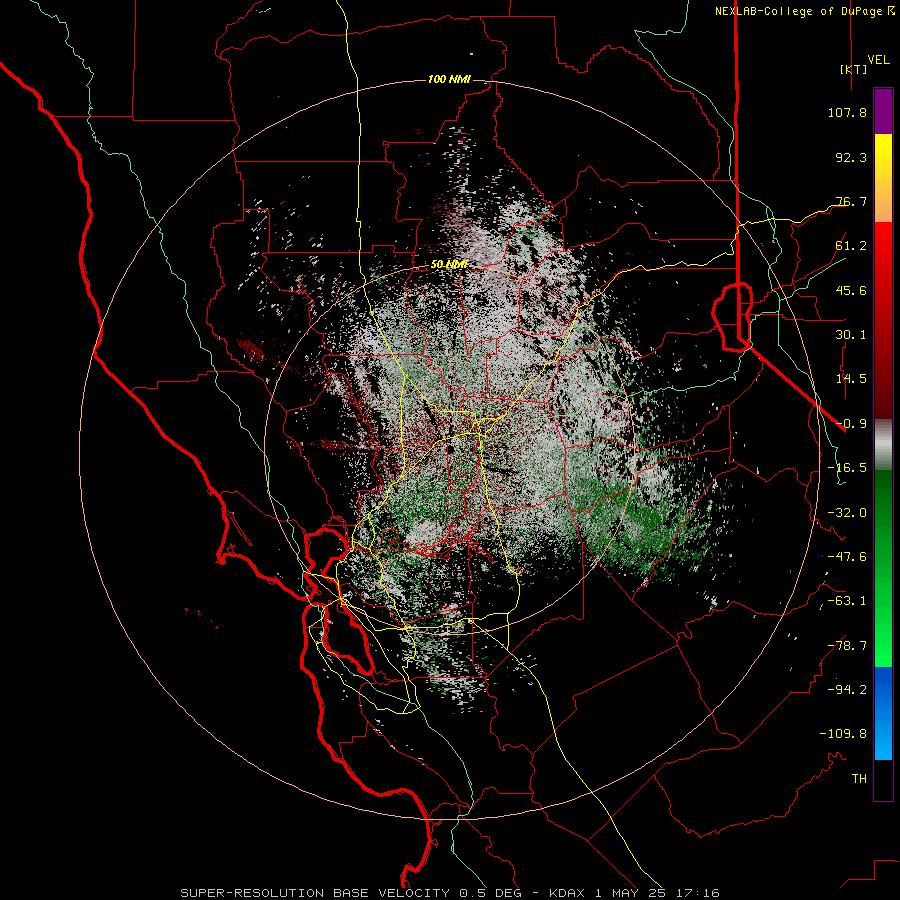Click the 17:16 timestamp in the caption
The image size is (900, 900).
(699, 893)
